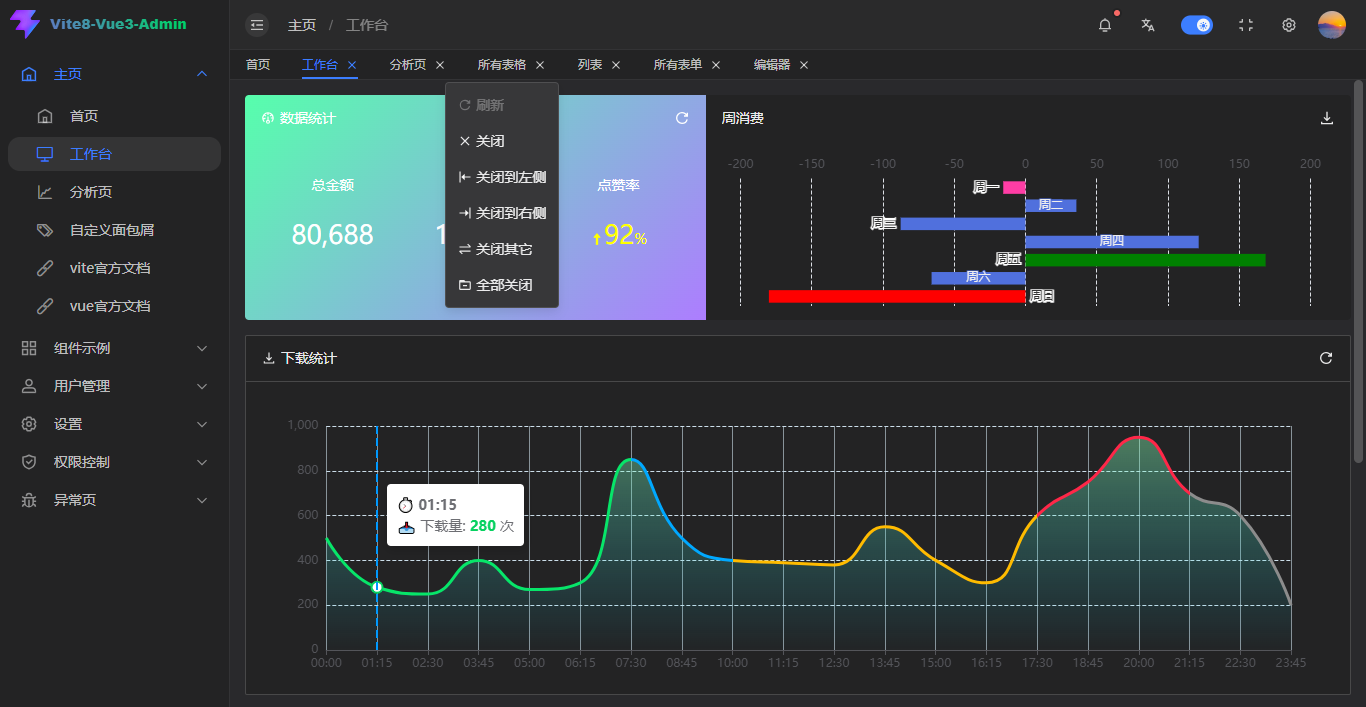Click the 自定义面包屑 tag icon
This screenshot has height=707, width=1366.
45,230
